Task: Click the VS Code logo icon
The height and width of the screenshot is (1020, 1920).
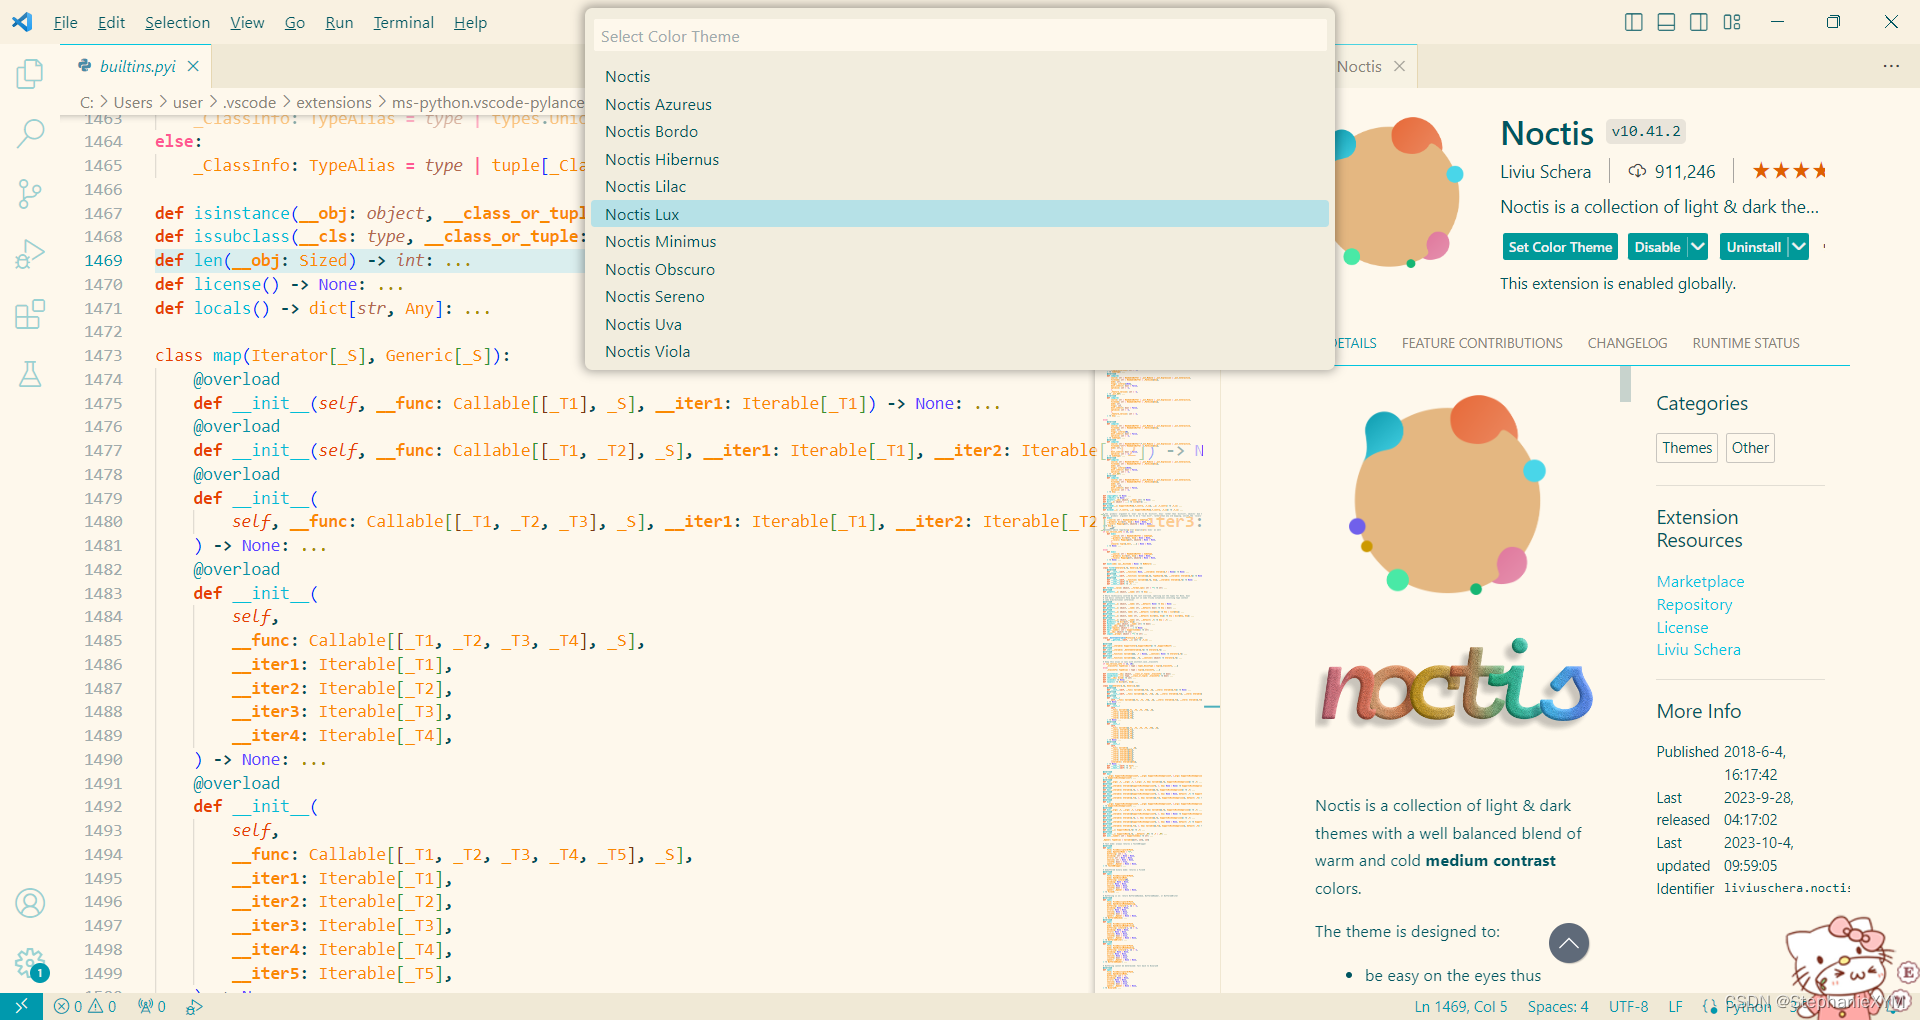Action: (x=22, y=22)
